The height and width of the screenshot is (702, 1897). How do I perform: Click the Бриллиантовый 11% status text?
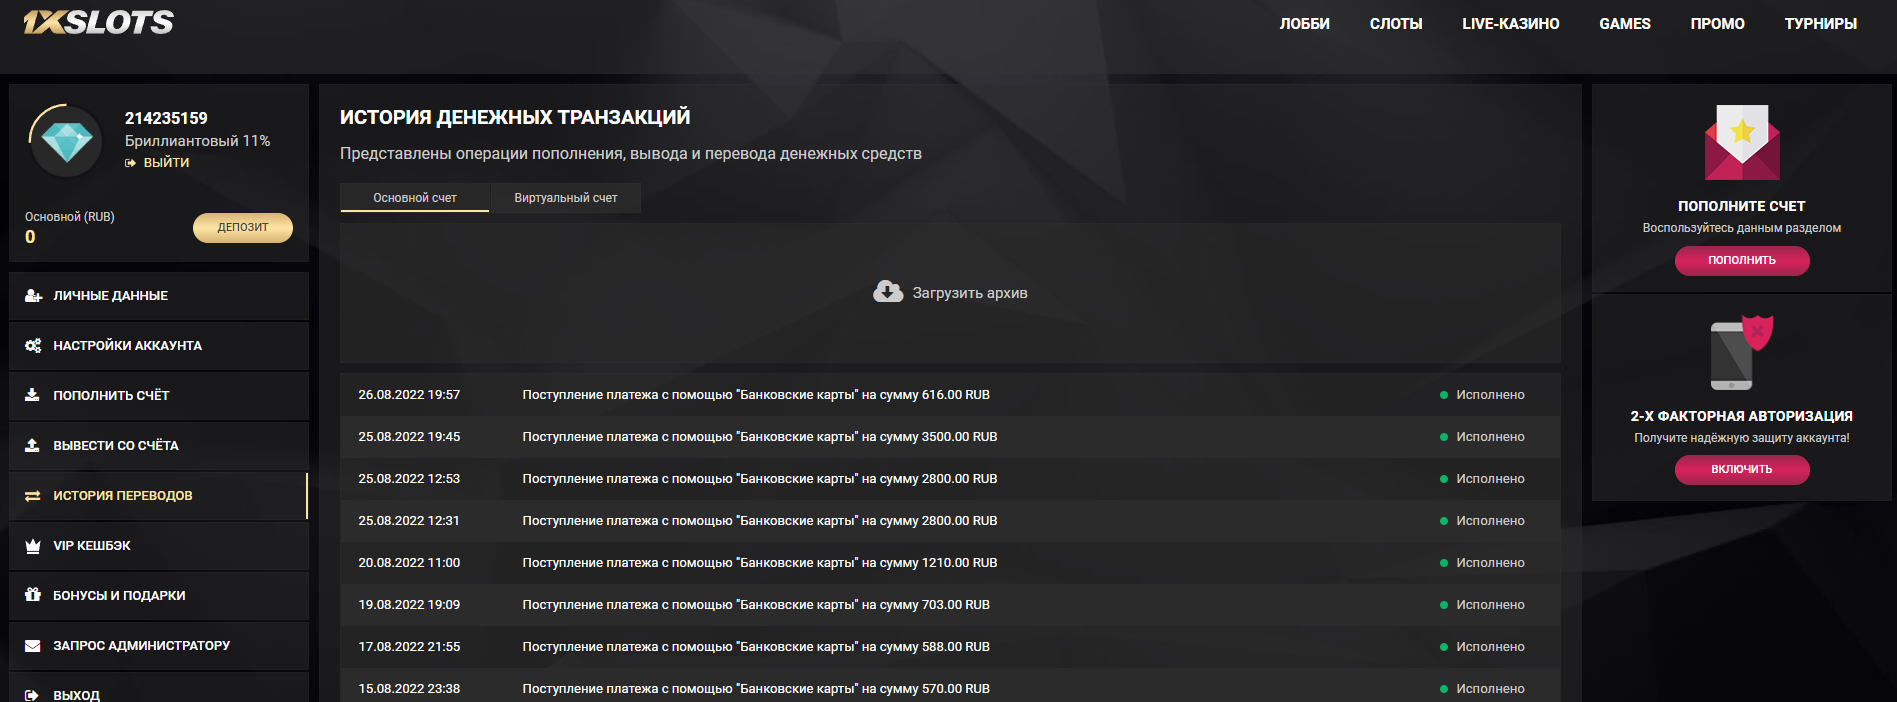pos(197,141)
